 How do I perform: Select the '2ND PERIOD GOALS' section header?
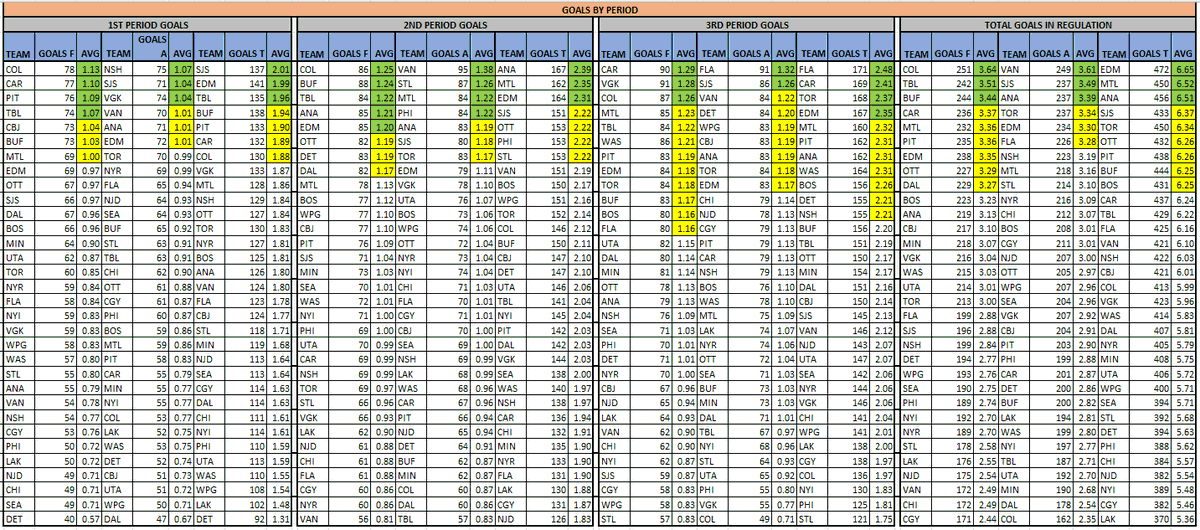tap(446, 23)
